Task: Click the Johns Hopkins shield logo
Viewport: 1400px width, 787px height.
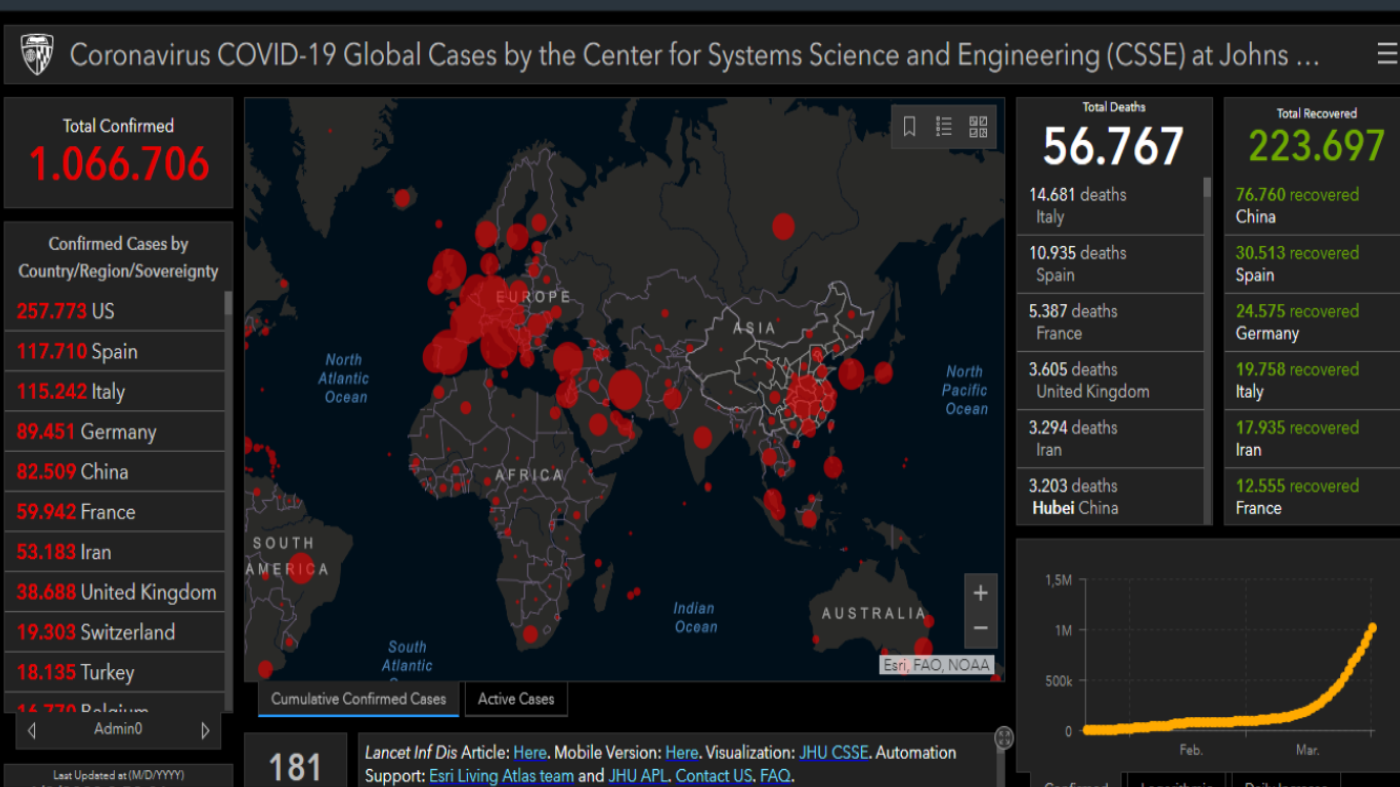Action: point(37,55)
